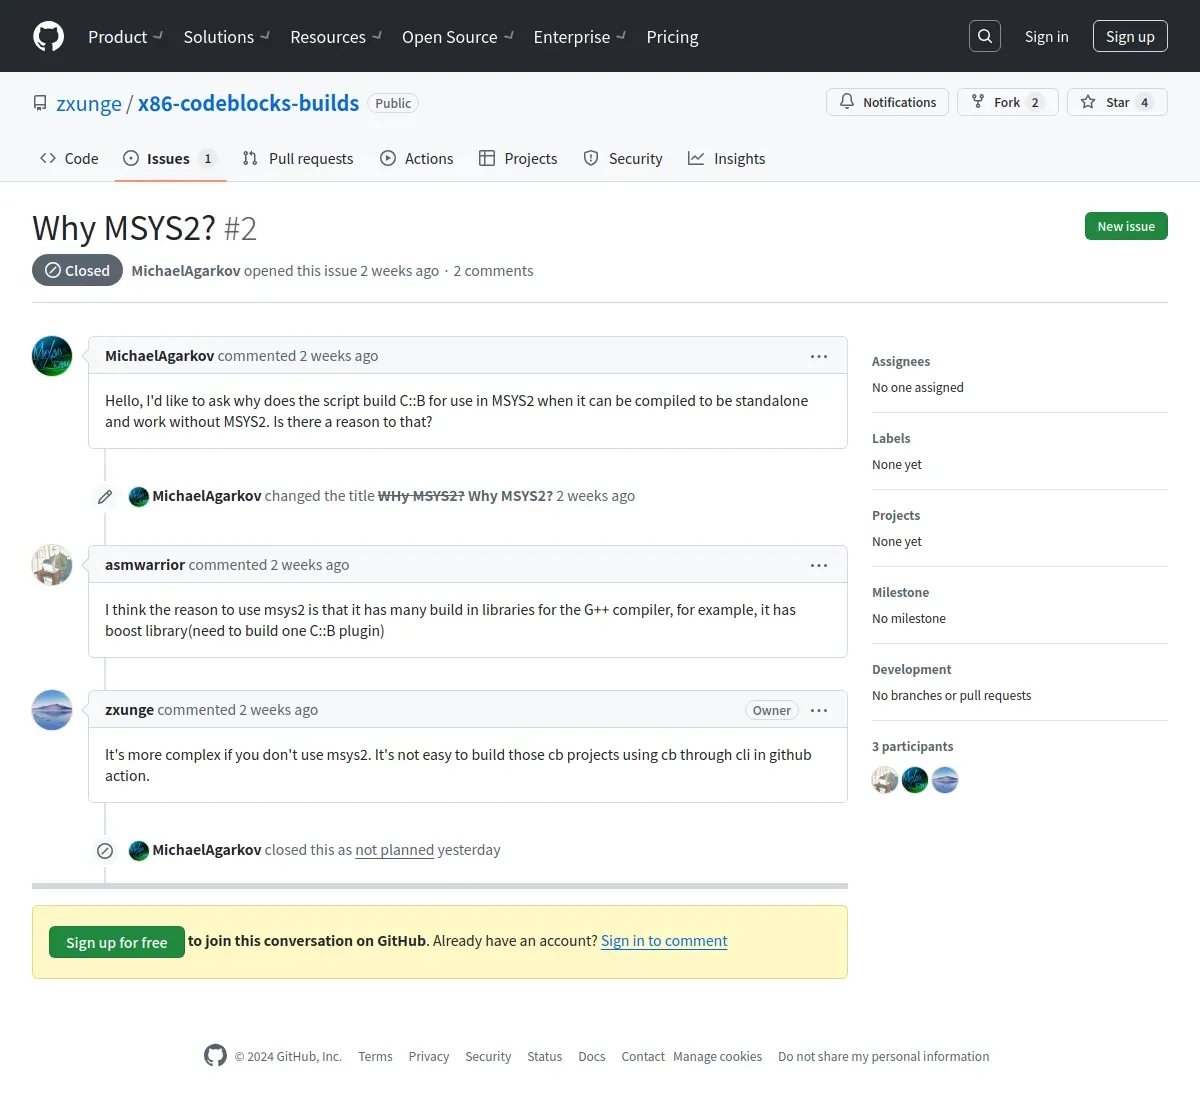Click Do not share my personal information
This screenshot has width=1200, height=1108.
tap(884, 1056)
